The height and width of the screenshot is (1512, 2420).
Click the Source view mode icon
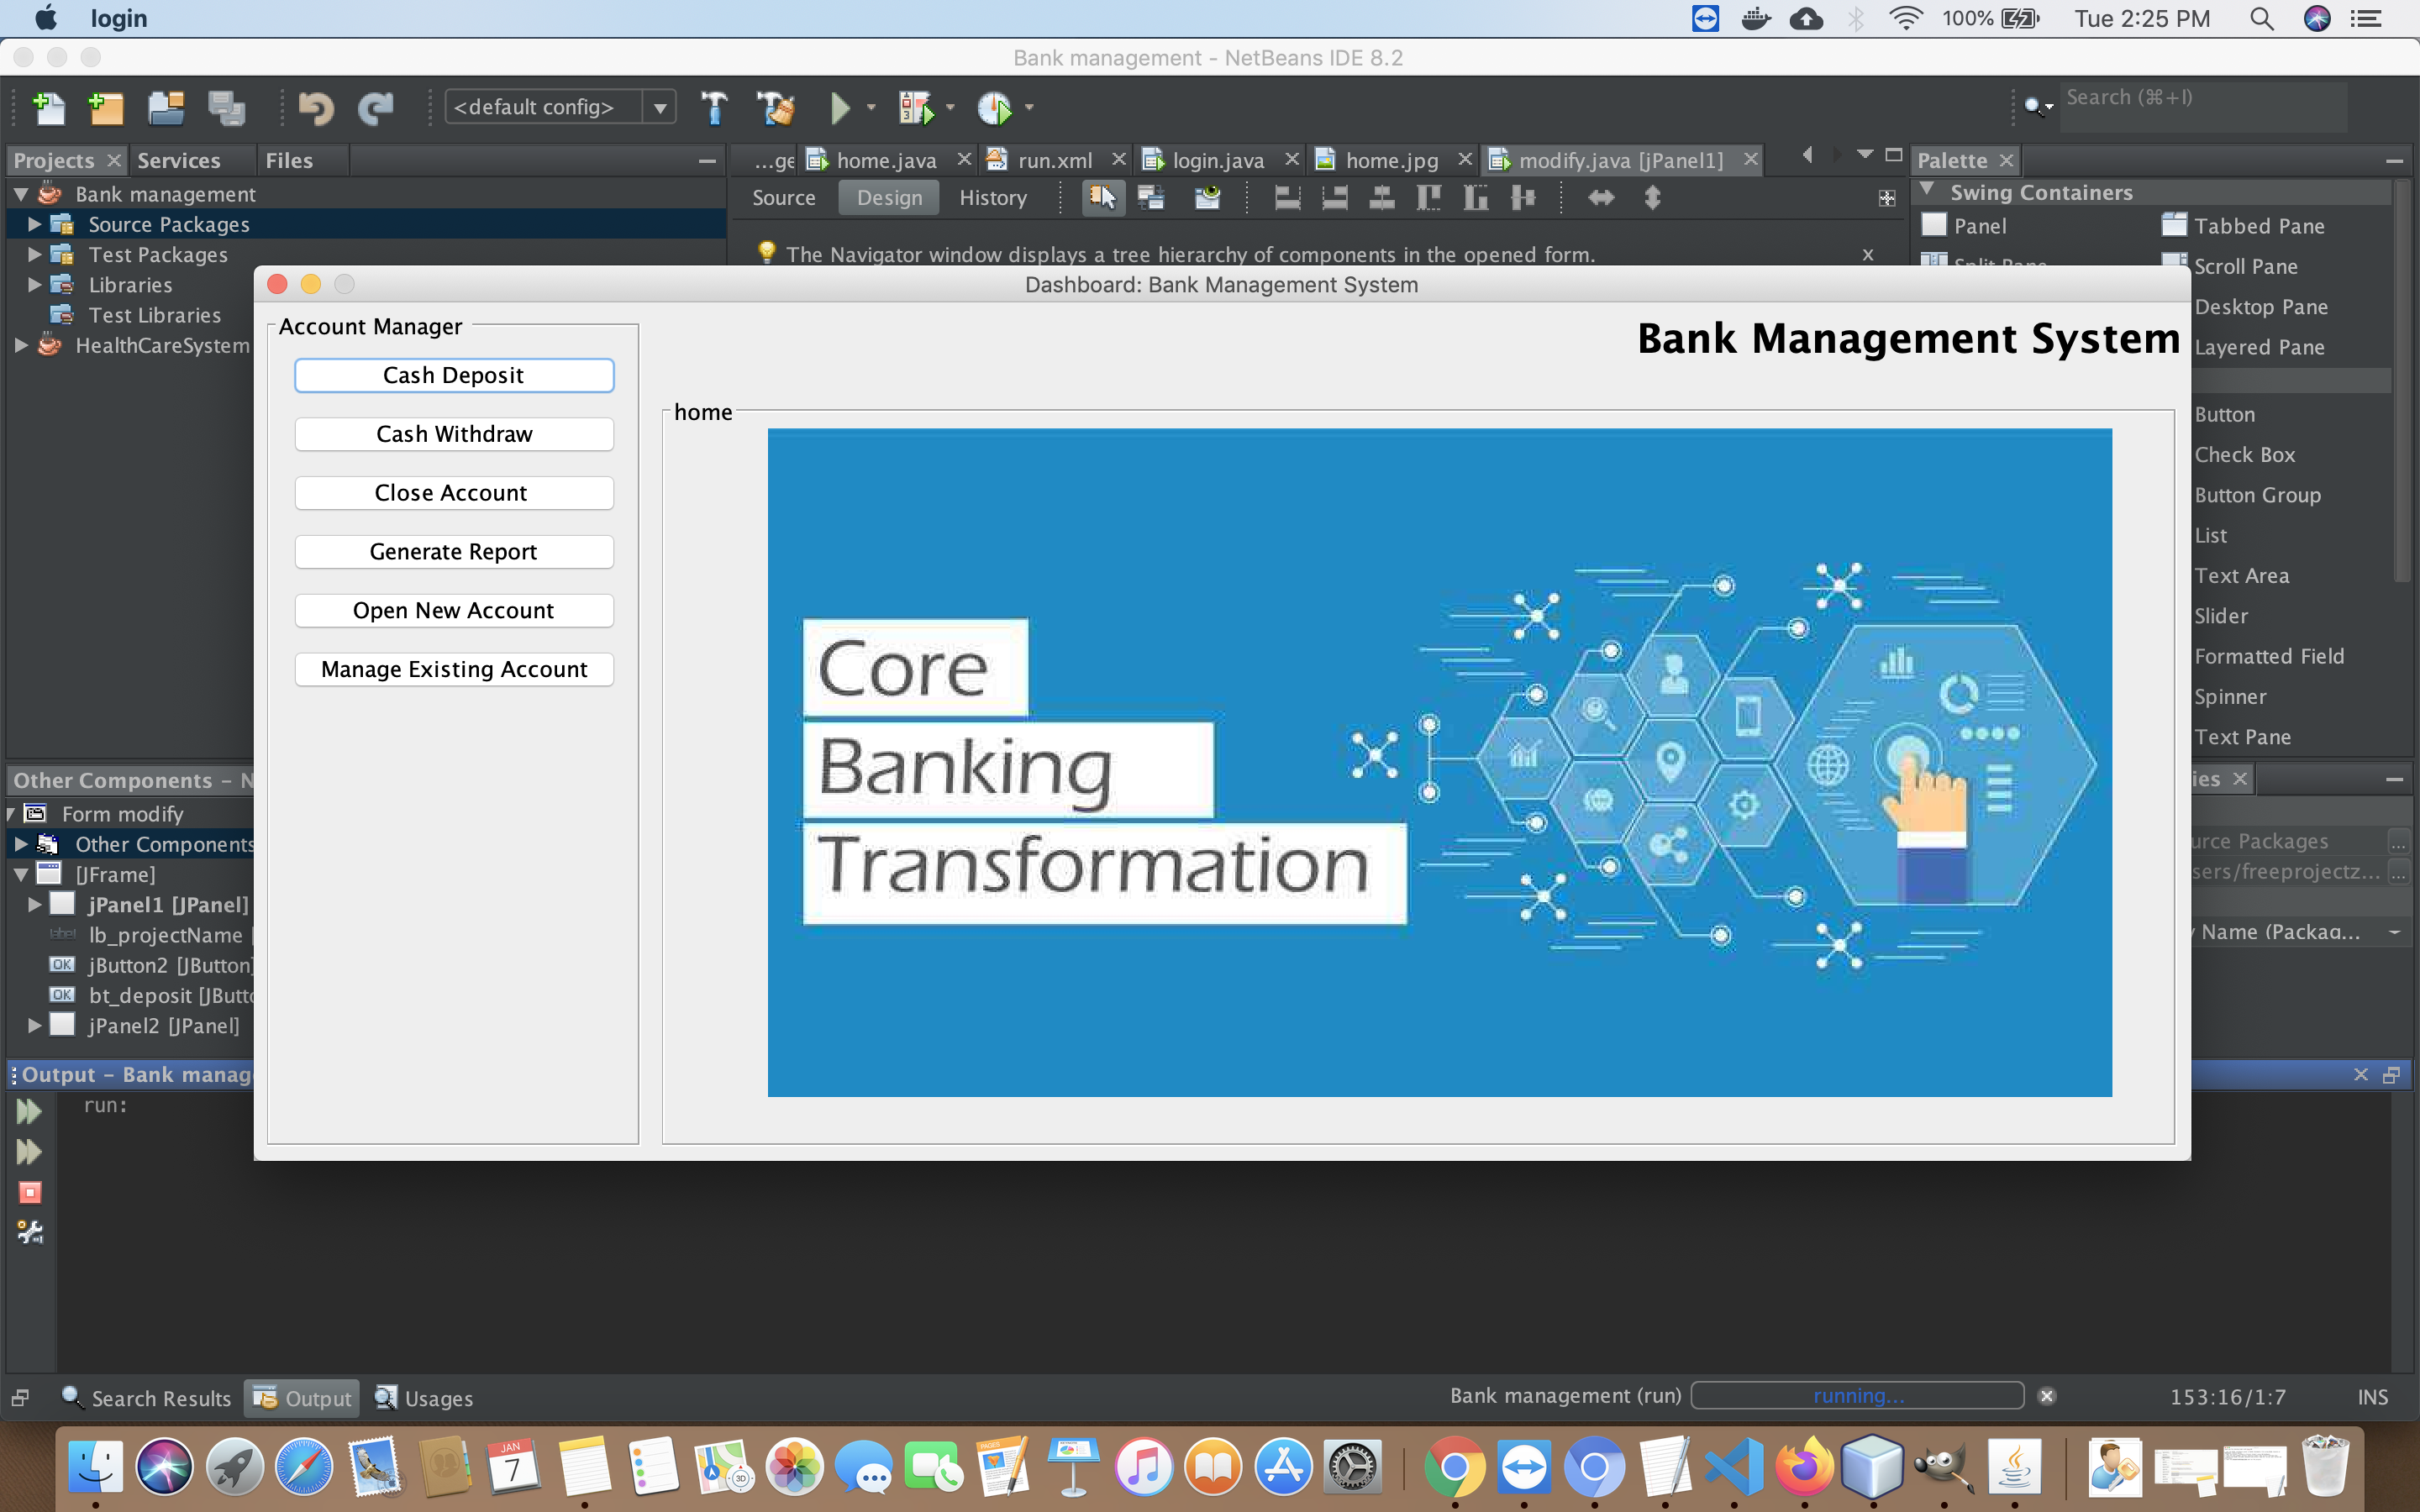point(784,197)
